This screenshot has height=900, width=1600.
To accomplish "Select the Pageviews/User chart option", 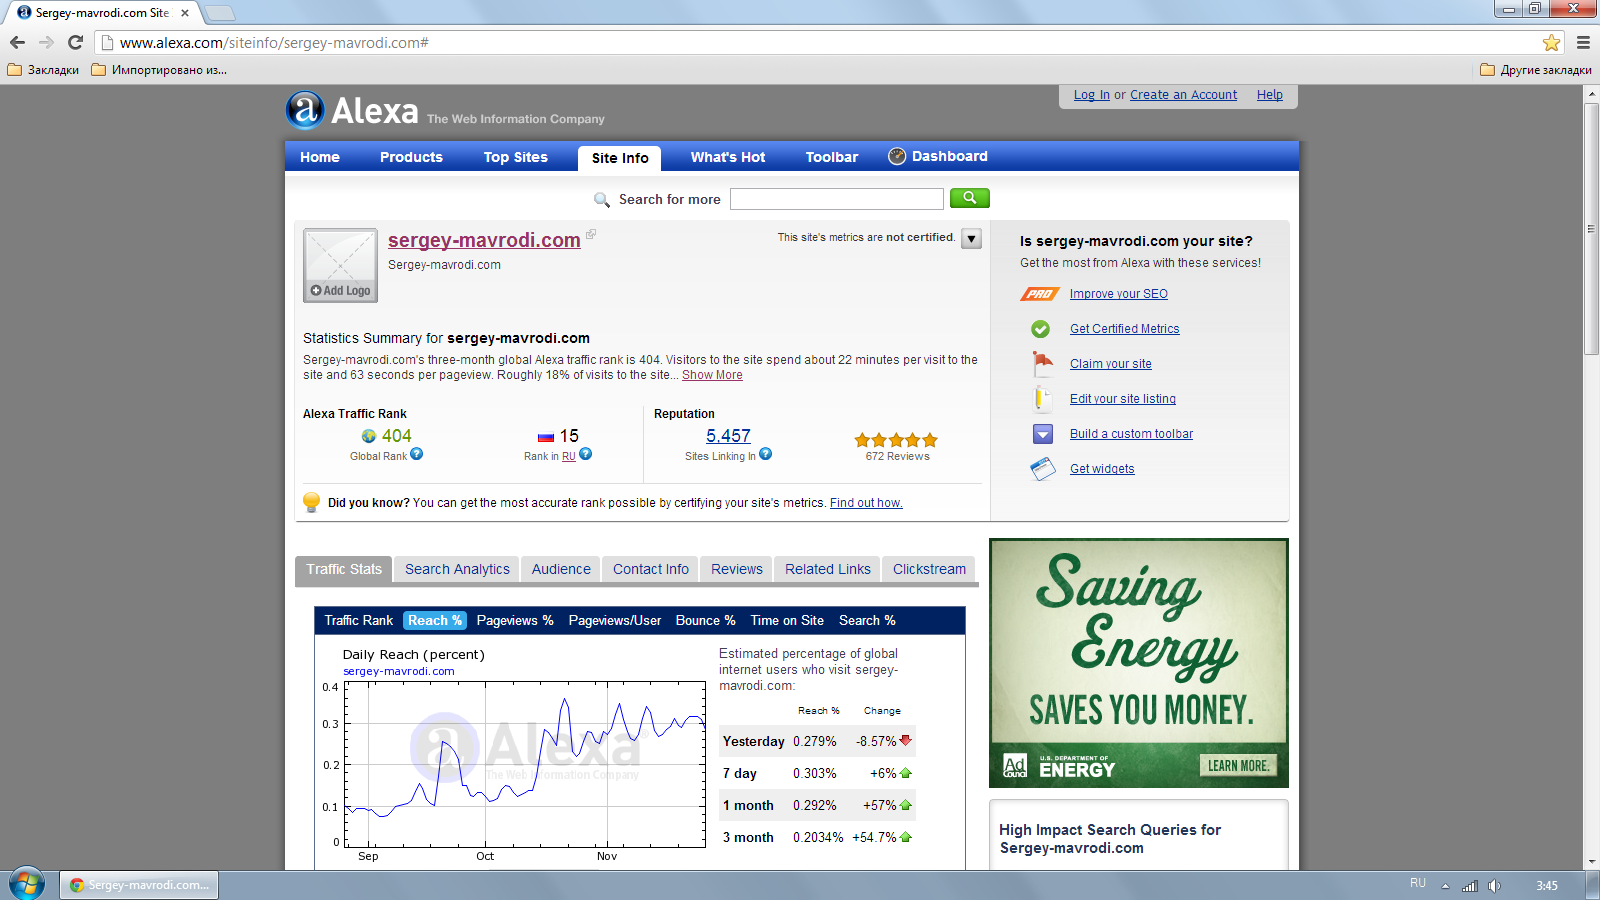I will (615, 620).
